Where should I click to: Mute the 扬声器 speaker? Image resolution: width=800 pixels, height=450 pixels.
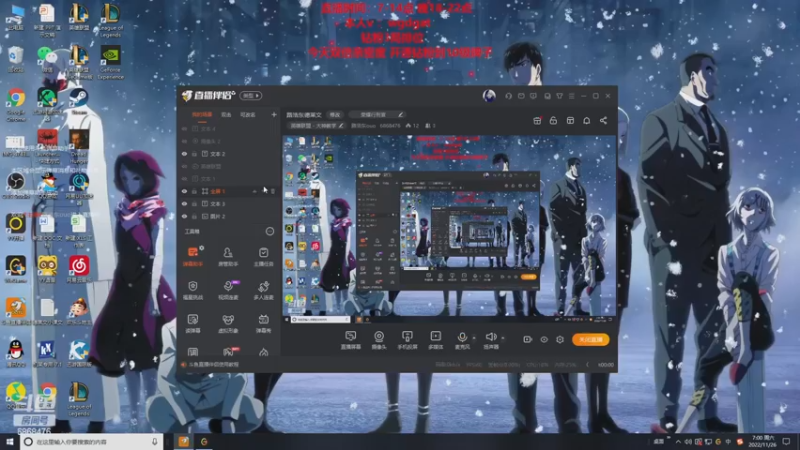click(491, 340)
